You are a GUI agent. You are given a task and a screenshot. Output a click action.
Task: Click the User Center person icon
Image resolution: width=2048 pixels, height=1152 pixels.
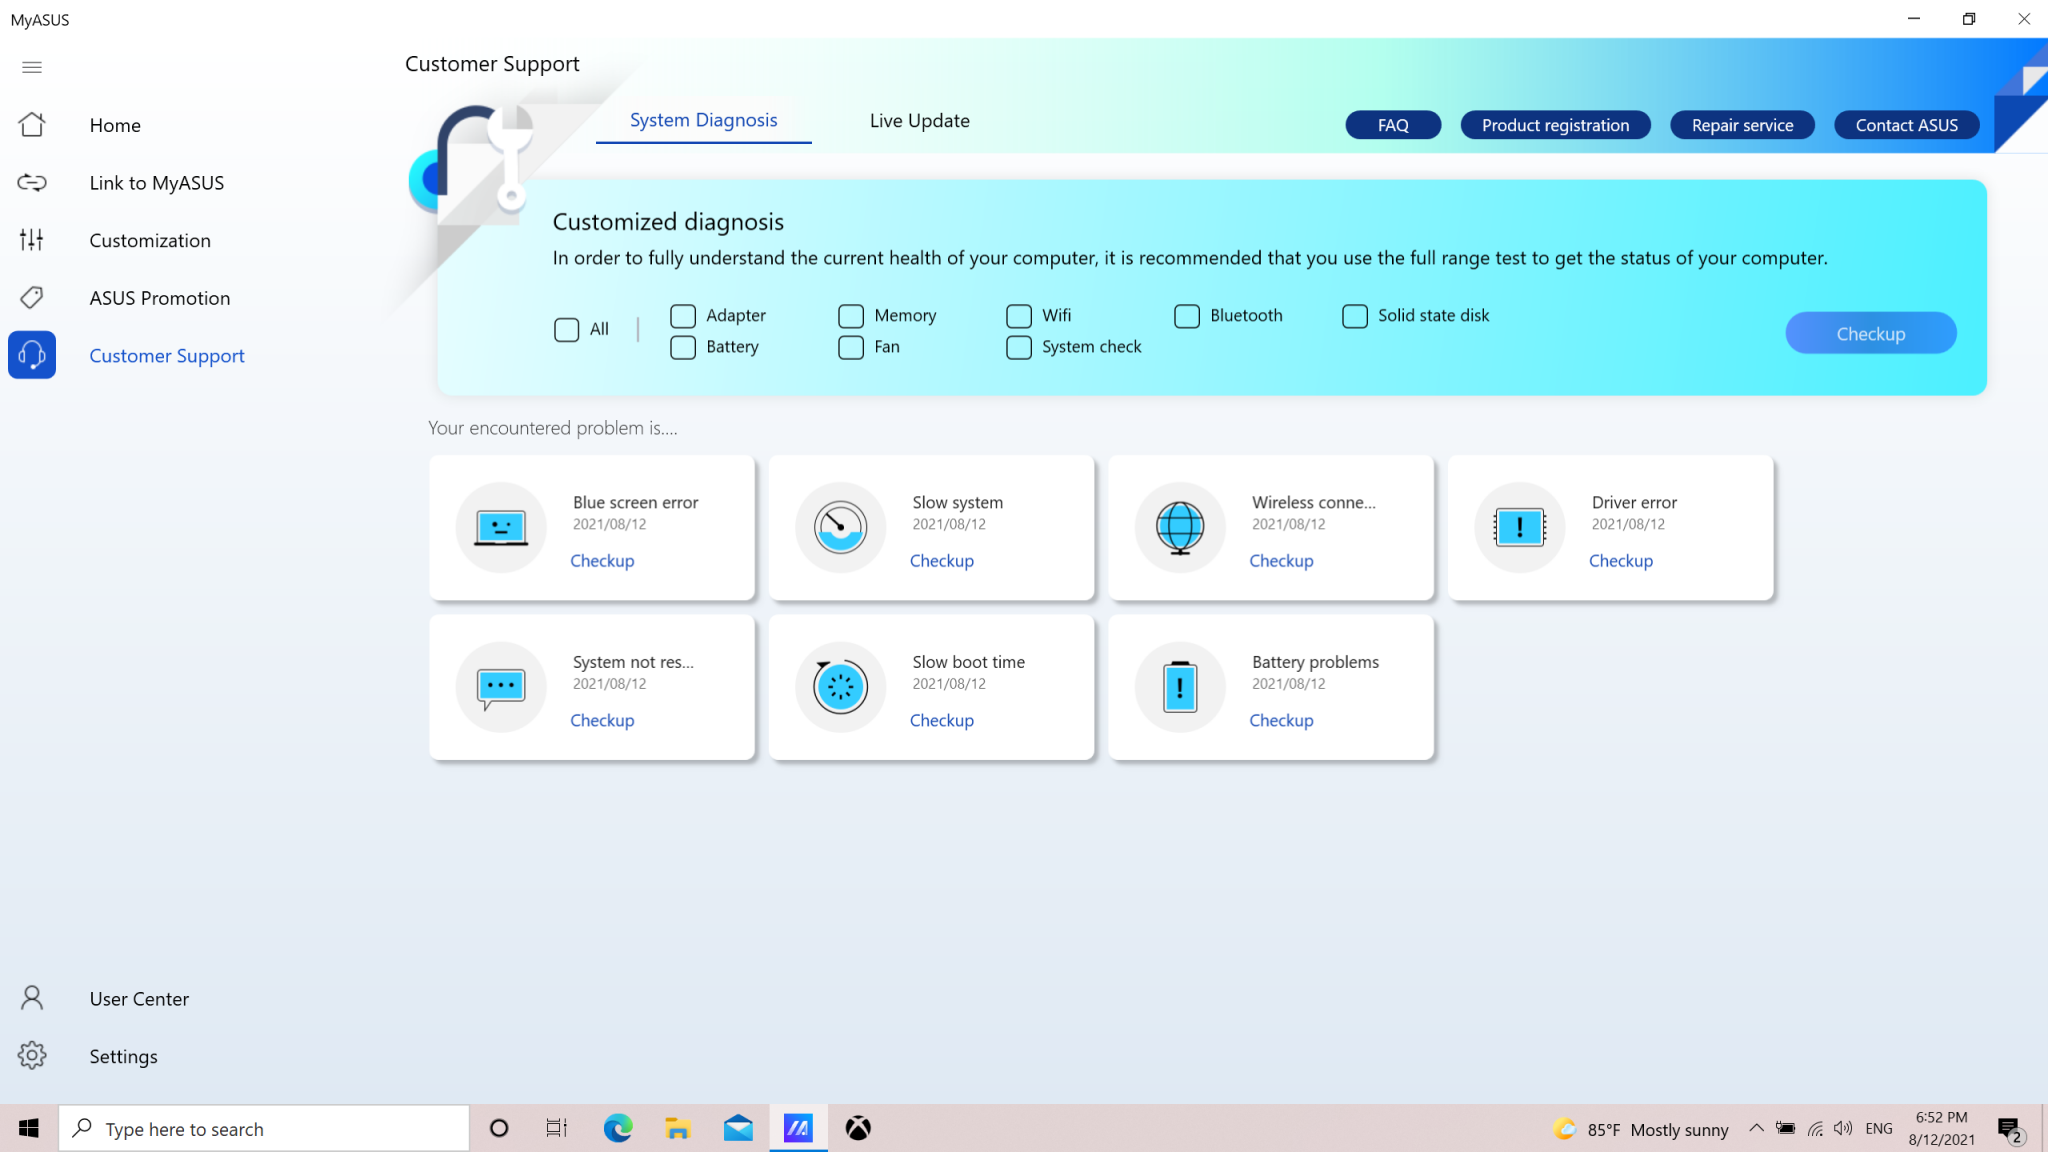(32, 998)
